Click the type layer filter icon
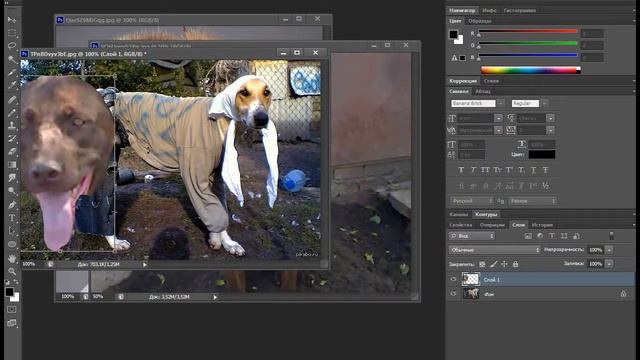Screen dimensions: 640x360 click(552, 236)
